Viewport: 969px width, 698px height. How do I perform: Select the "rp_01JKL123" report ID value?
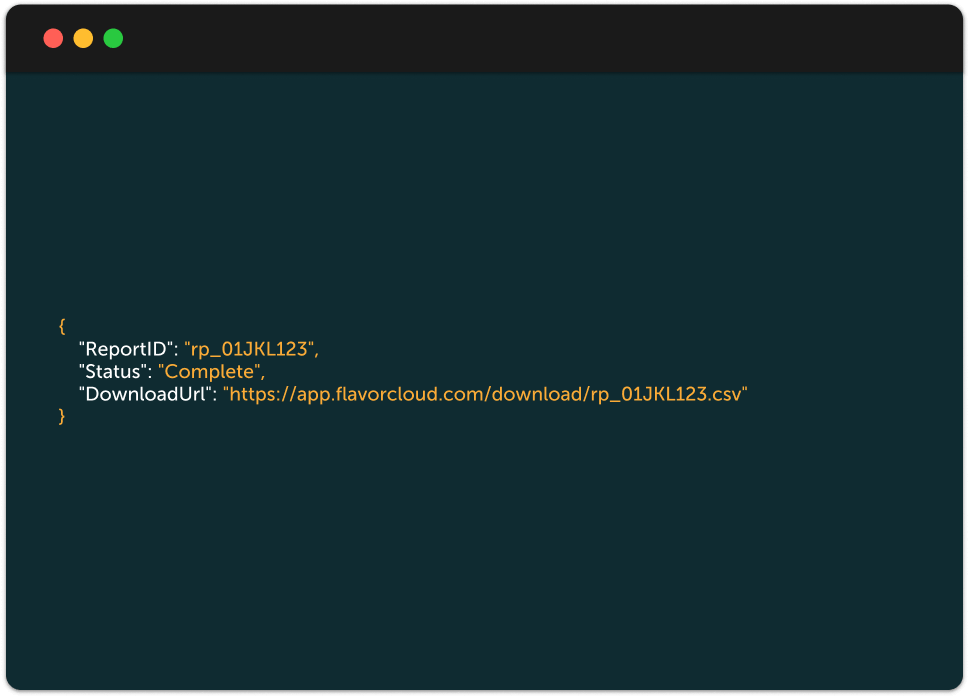[249, 350]
